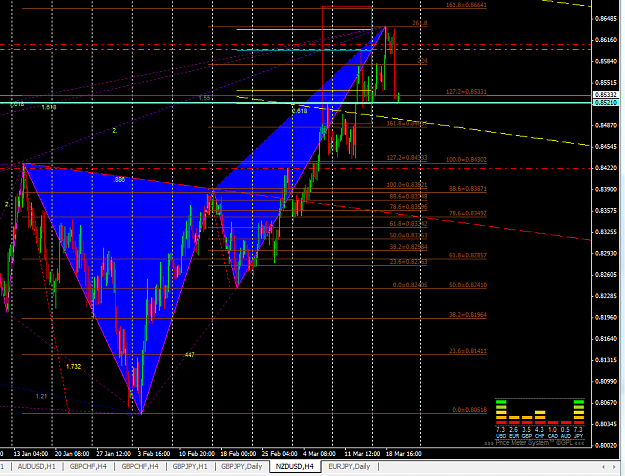625x476 pixels.
Task: Select the green dash-dot horizontal line
Action: coord(295,49)
